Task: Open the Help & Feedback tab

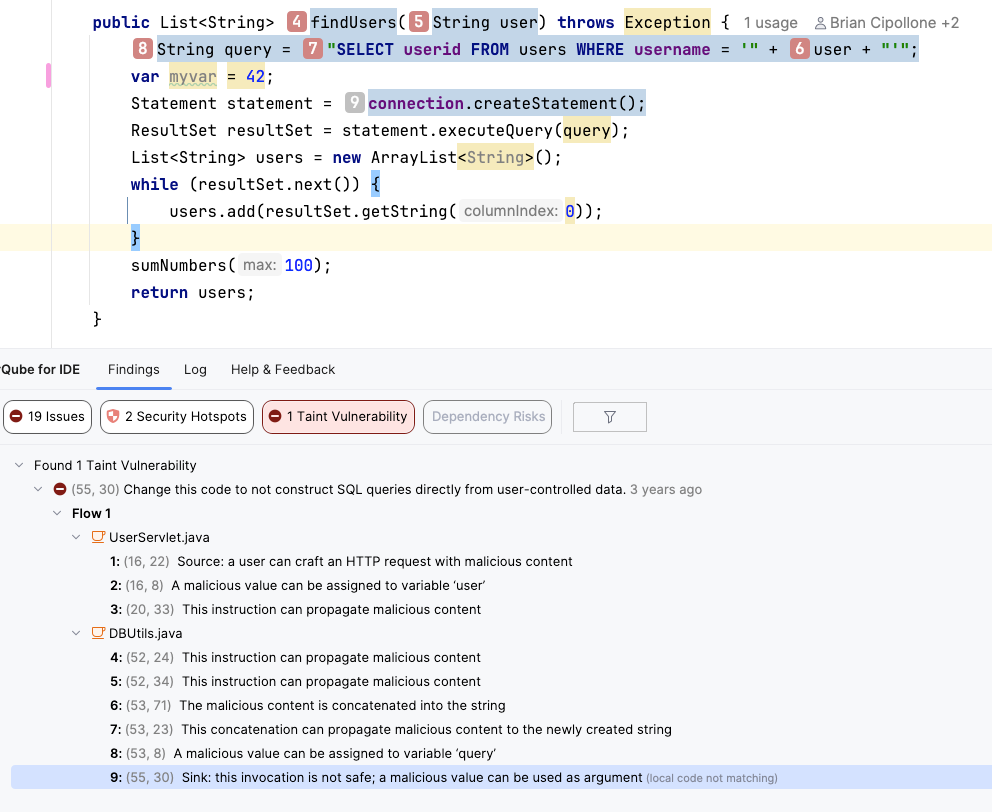Action: click(283, 369)
